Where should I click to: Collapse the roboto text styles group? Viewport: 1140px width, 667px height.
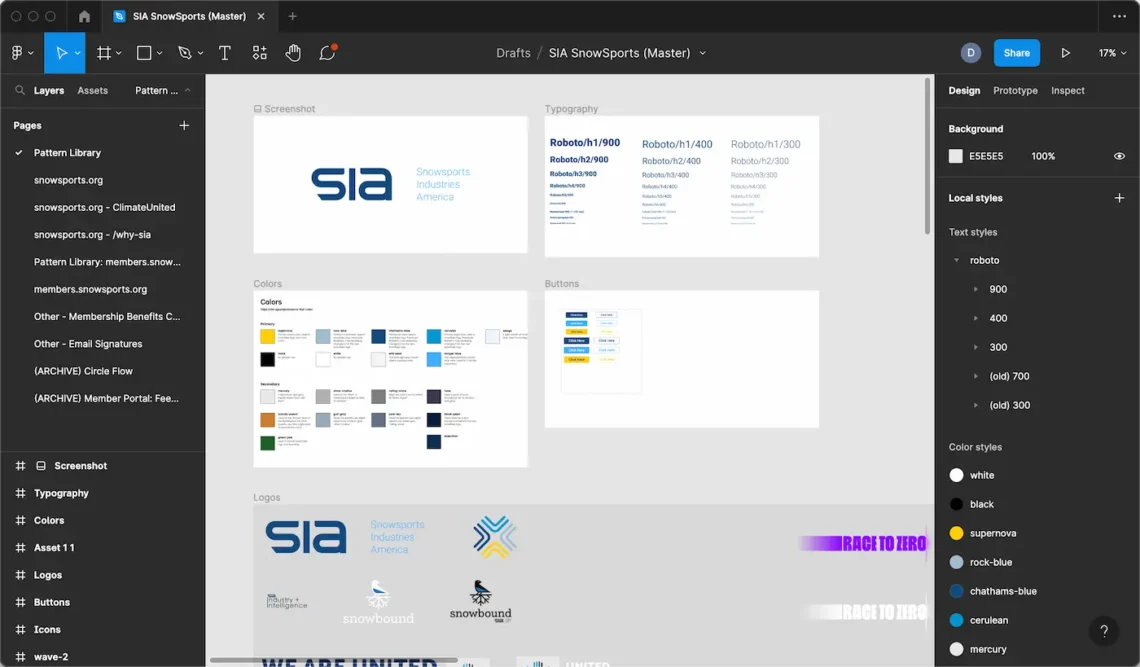pos(956,260)
